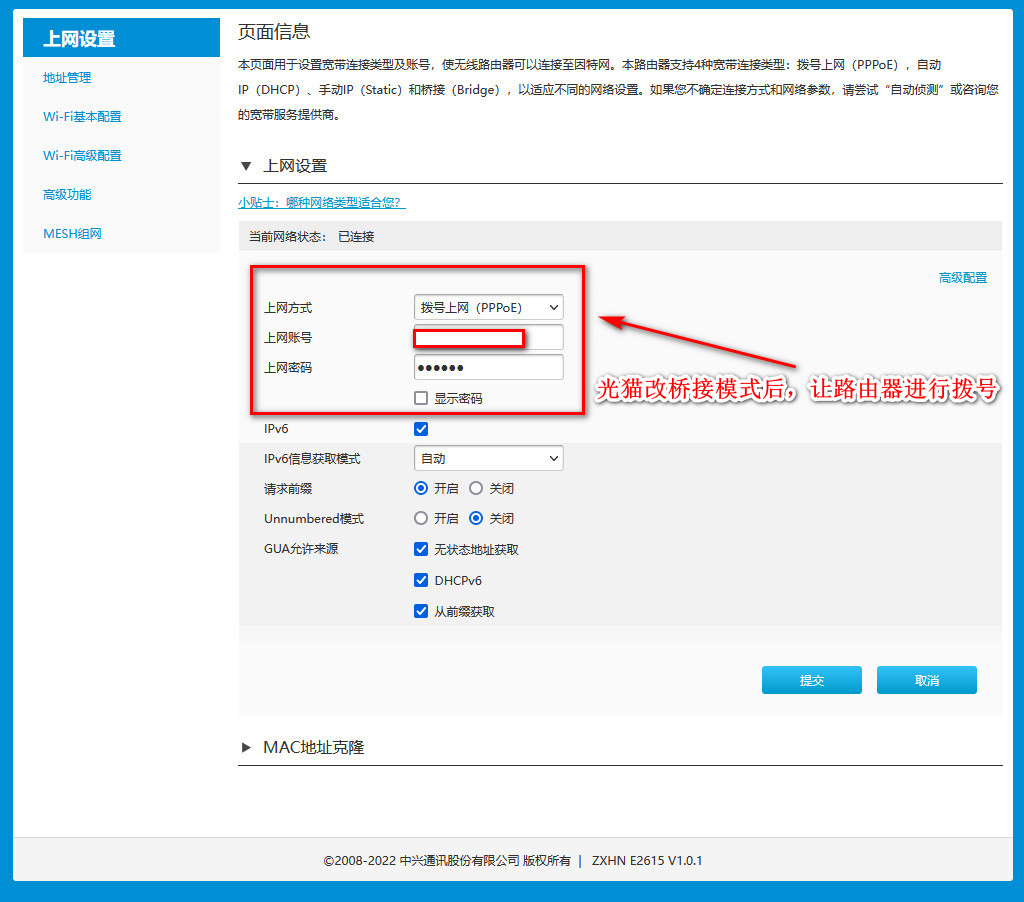Open the 上网方式 dropdown

pos(488,308)
